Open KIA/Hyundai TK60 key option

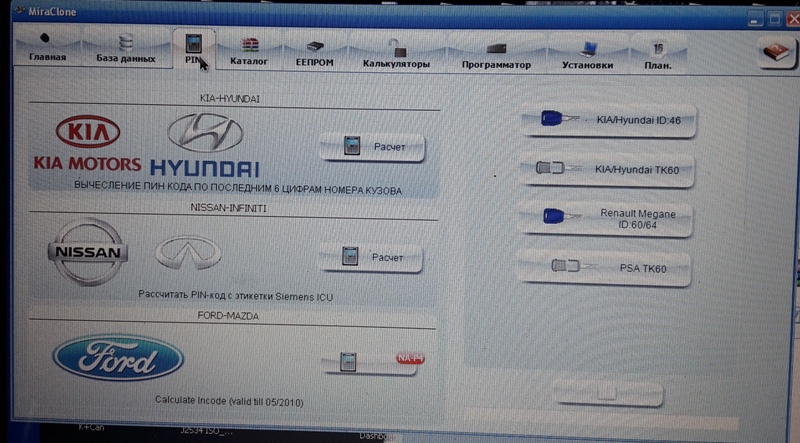coord(607,169)
